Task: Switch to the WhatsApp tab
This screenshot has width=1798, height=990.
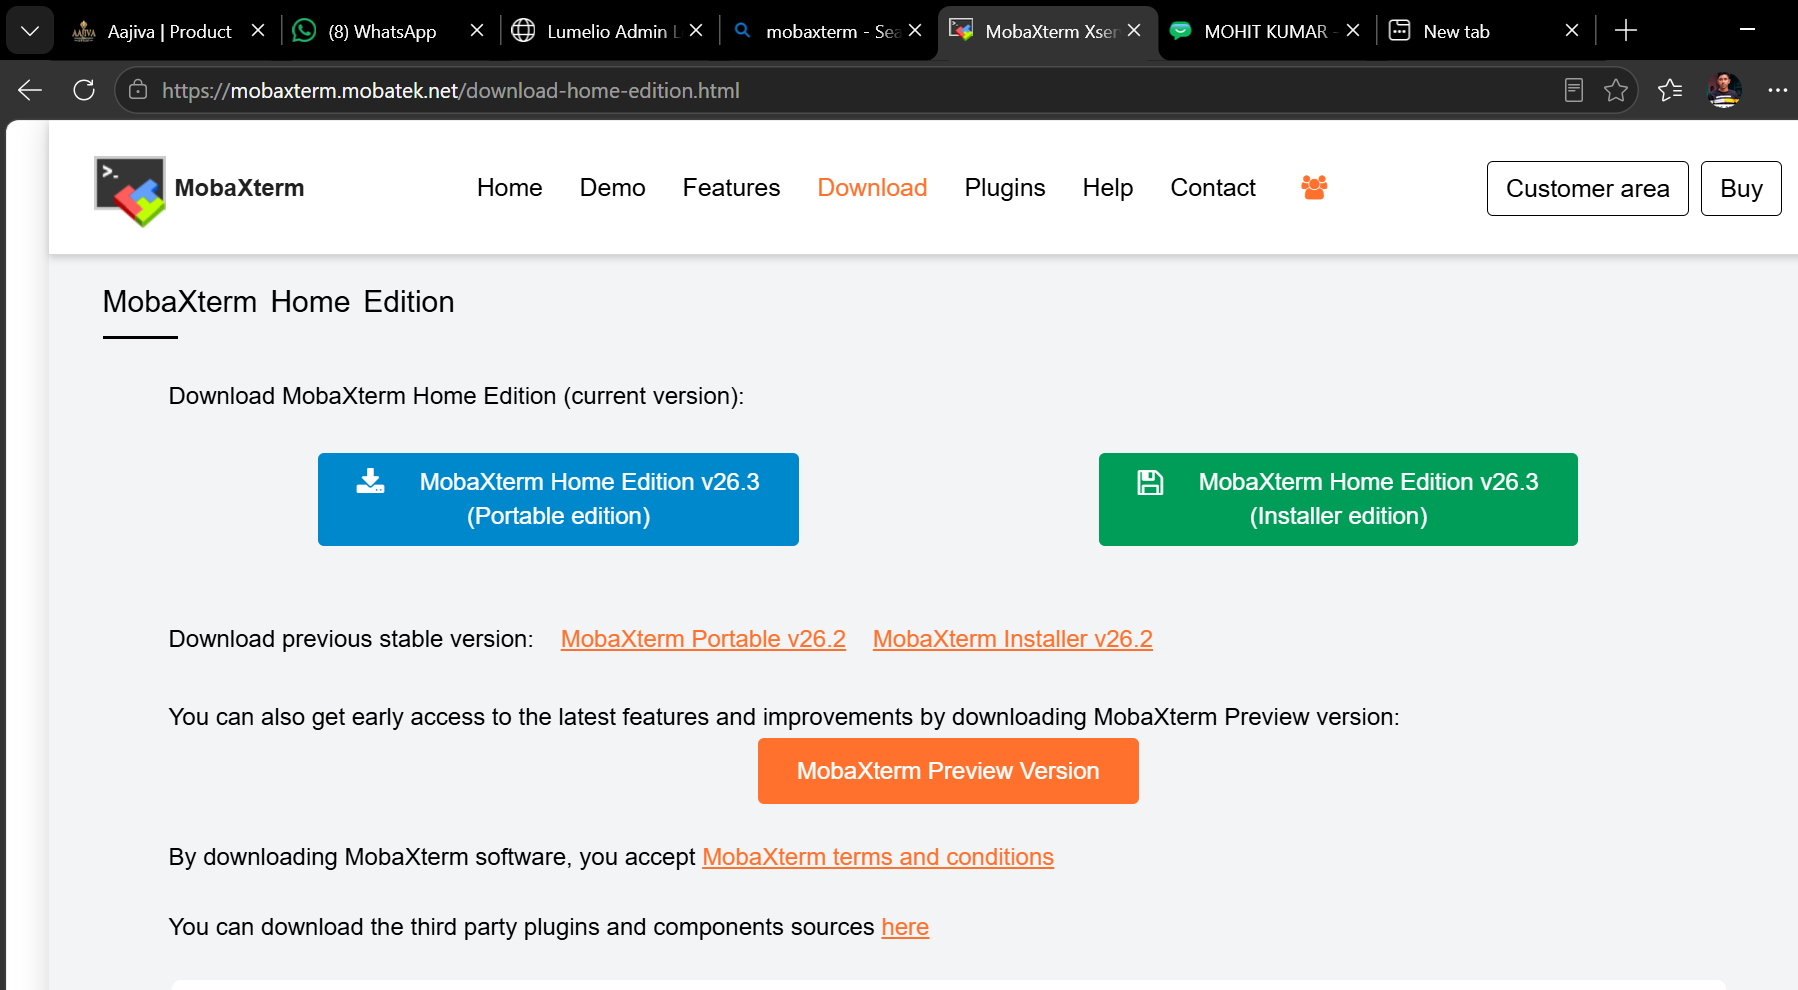Action: pyautogui.click(x=382, y=31)
